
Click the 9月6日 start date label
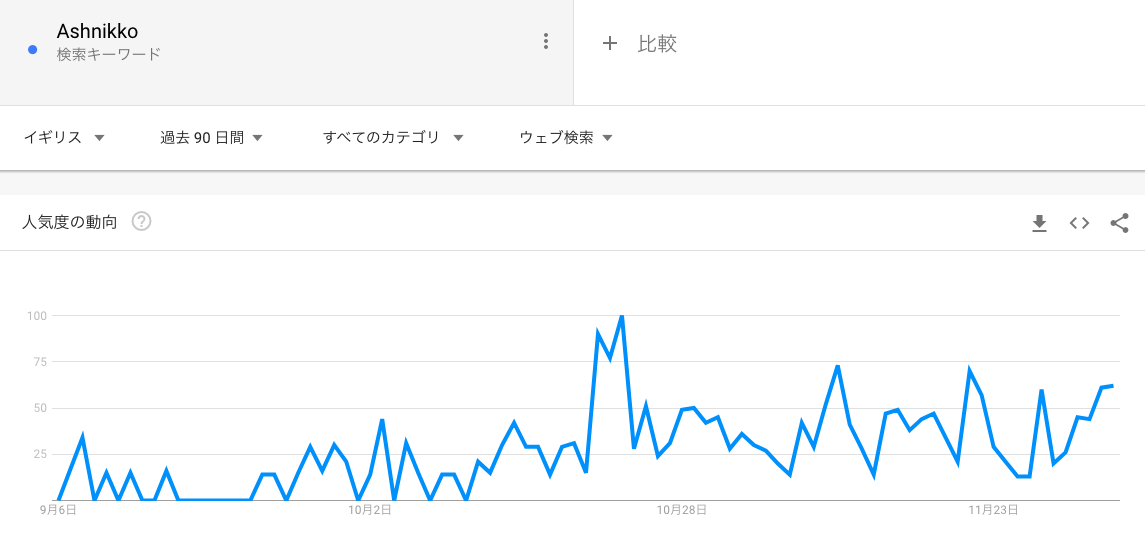coord(58,510)
